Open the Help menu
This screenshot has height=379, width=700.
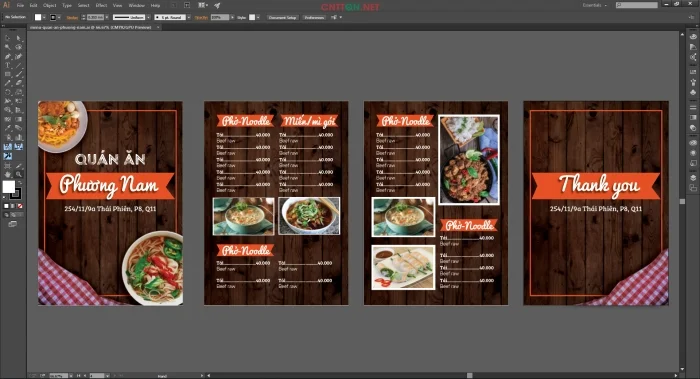pyautogui.click(x=155, y=5)
